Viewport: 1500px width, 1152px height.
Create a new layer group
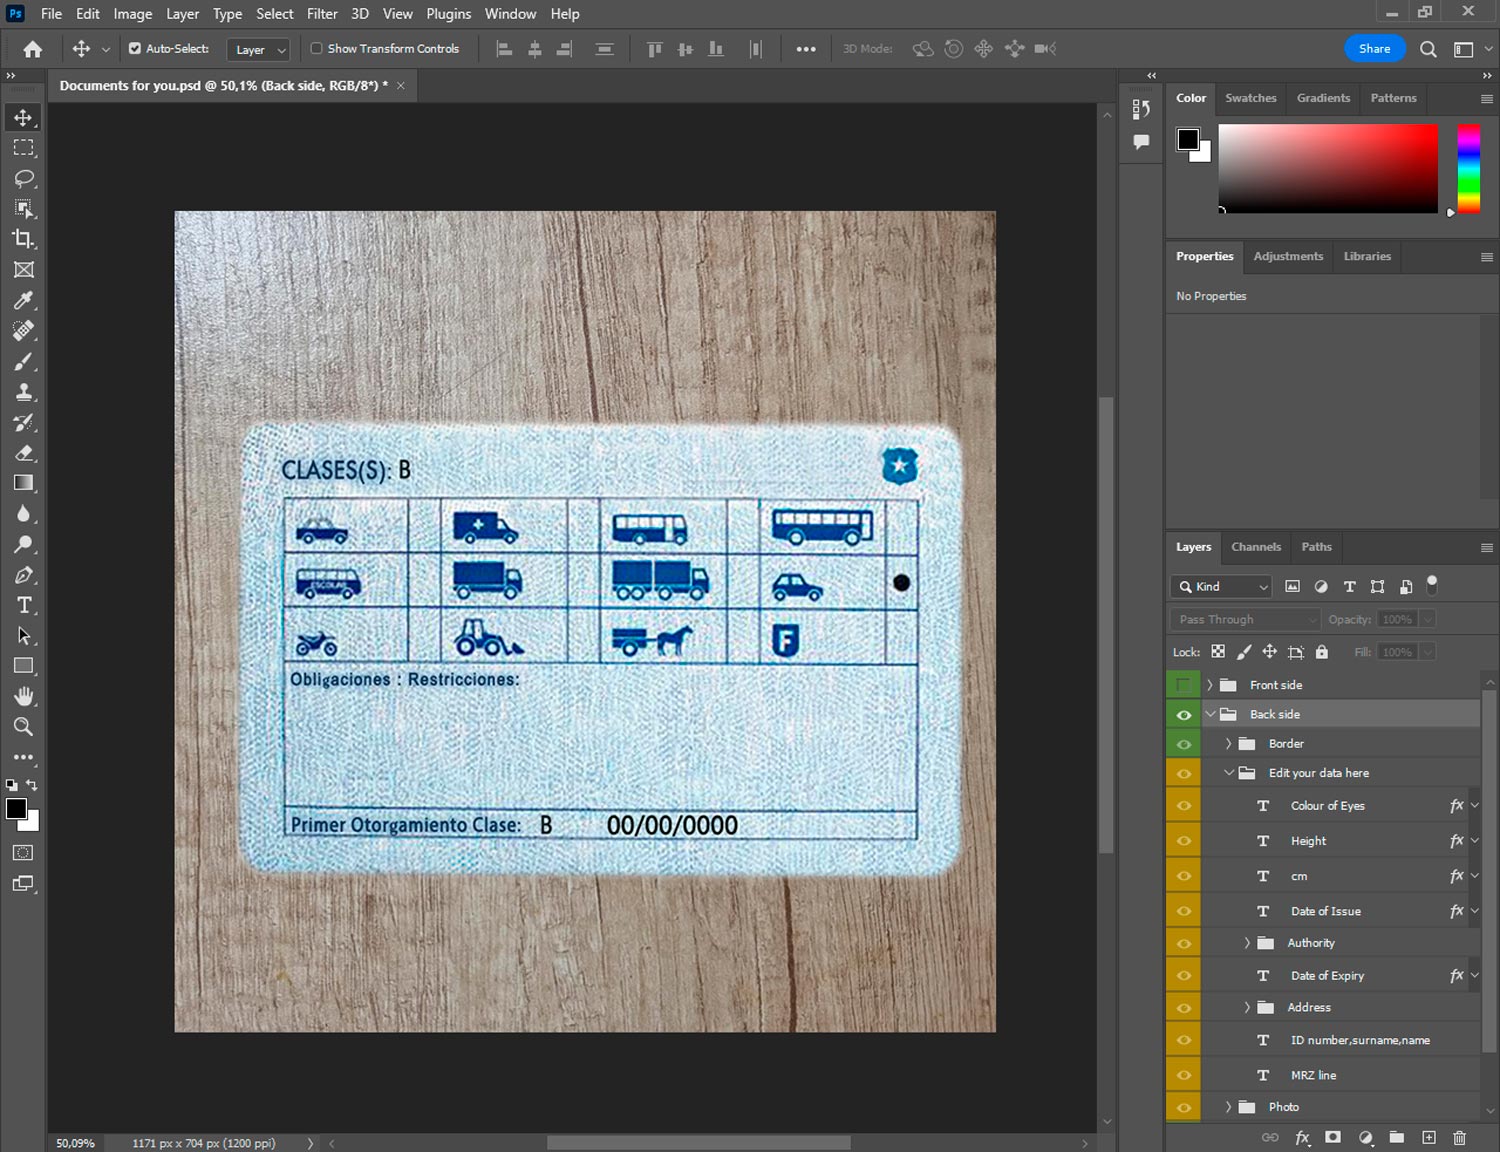(x=1396, y=1137)
